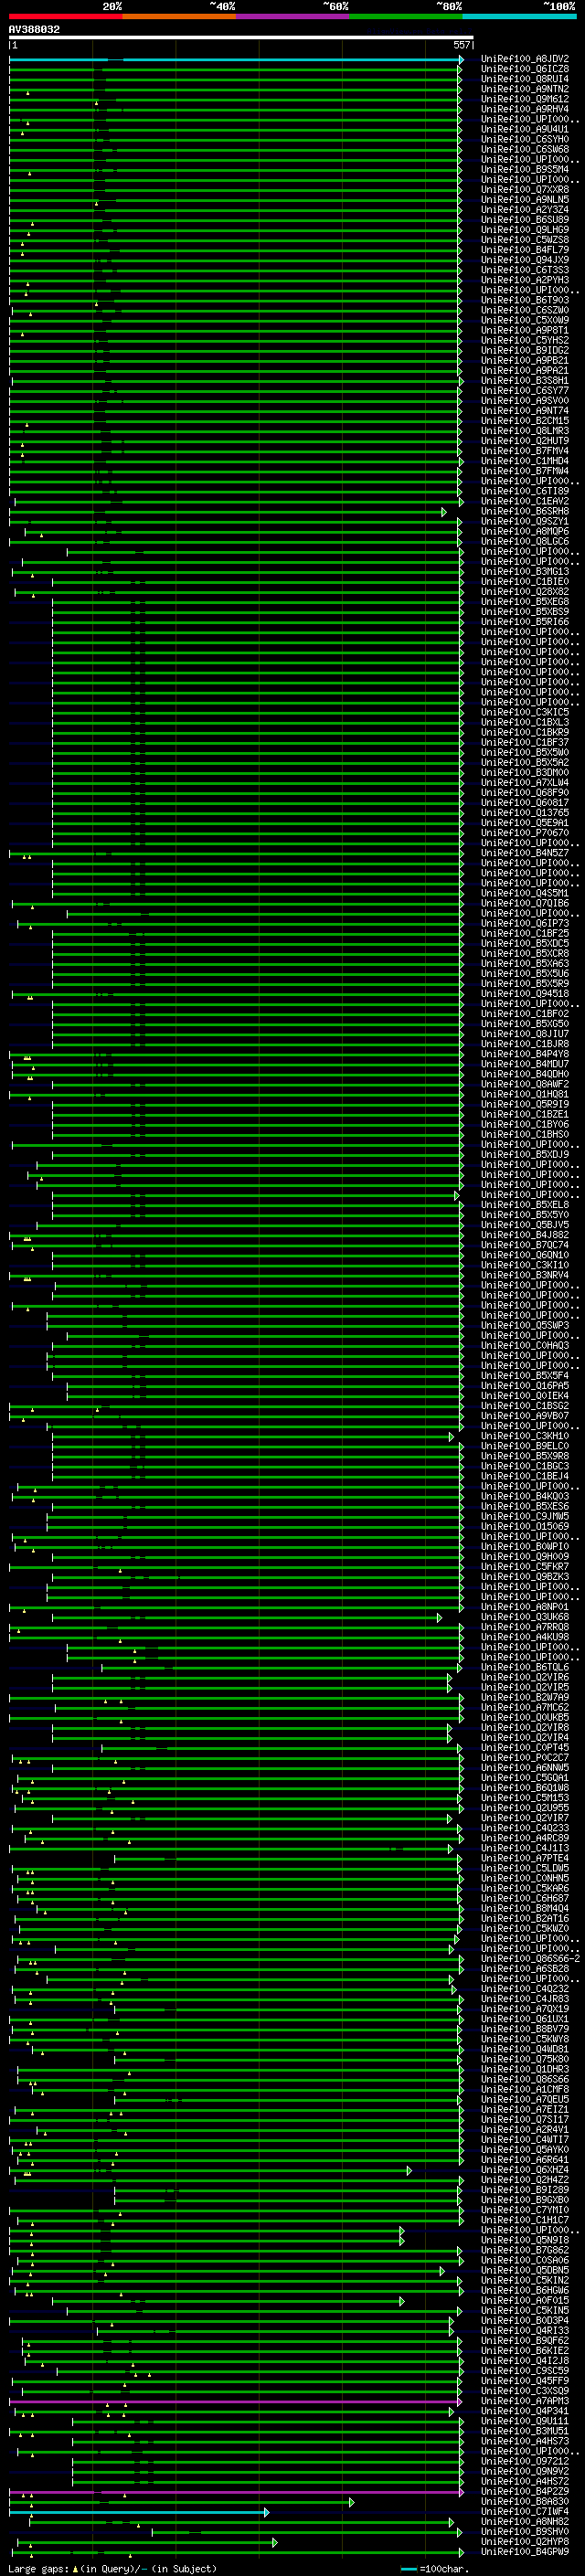The width and height of the screenshot is (585, 2576).
Task: Click the cyan =100char scale legend bar
Action: click(408, 2569)
